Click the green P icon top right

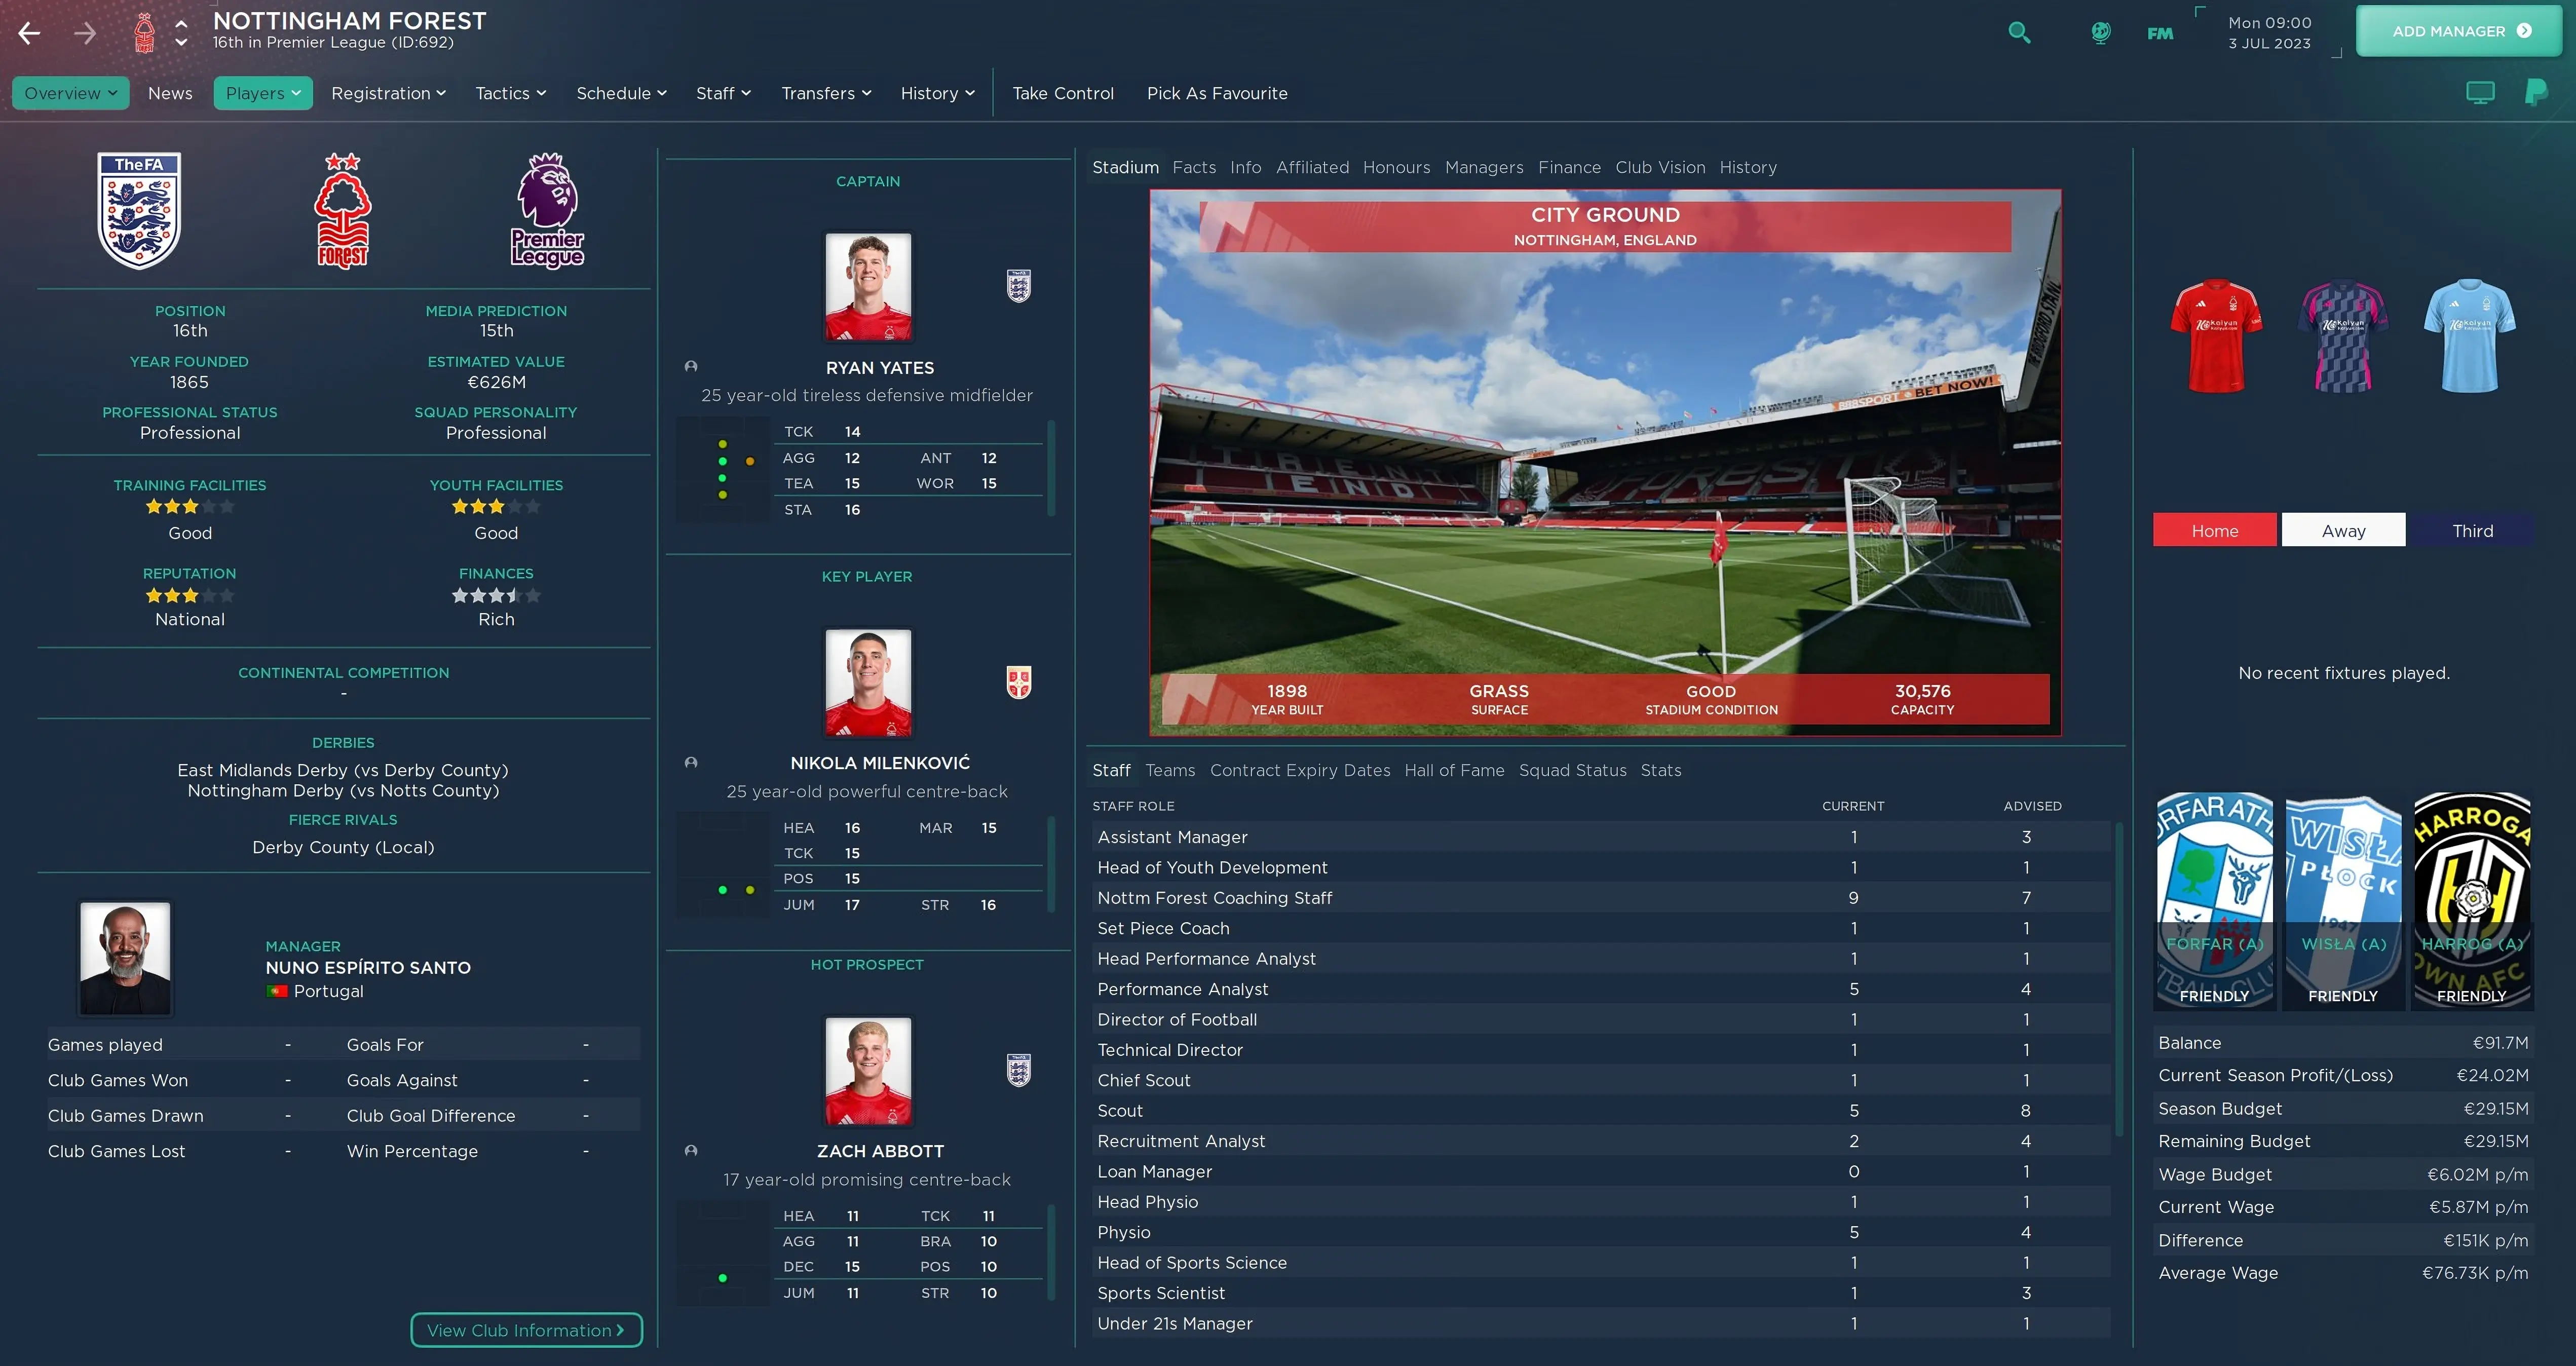tap(2536, 93)
